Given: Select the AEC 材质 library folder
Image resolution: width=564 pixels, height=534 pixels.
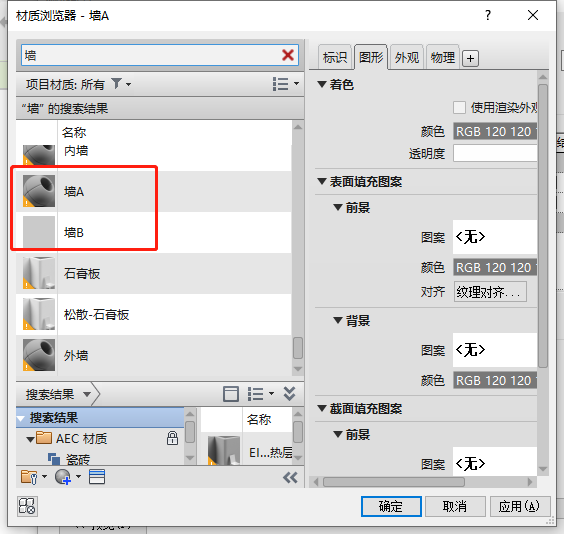Looking at the screenshot, I should coord(81,439).
